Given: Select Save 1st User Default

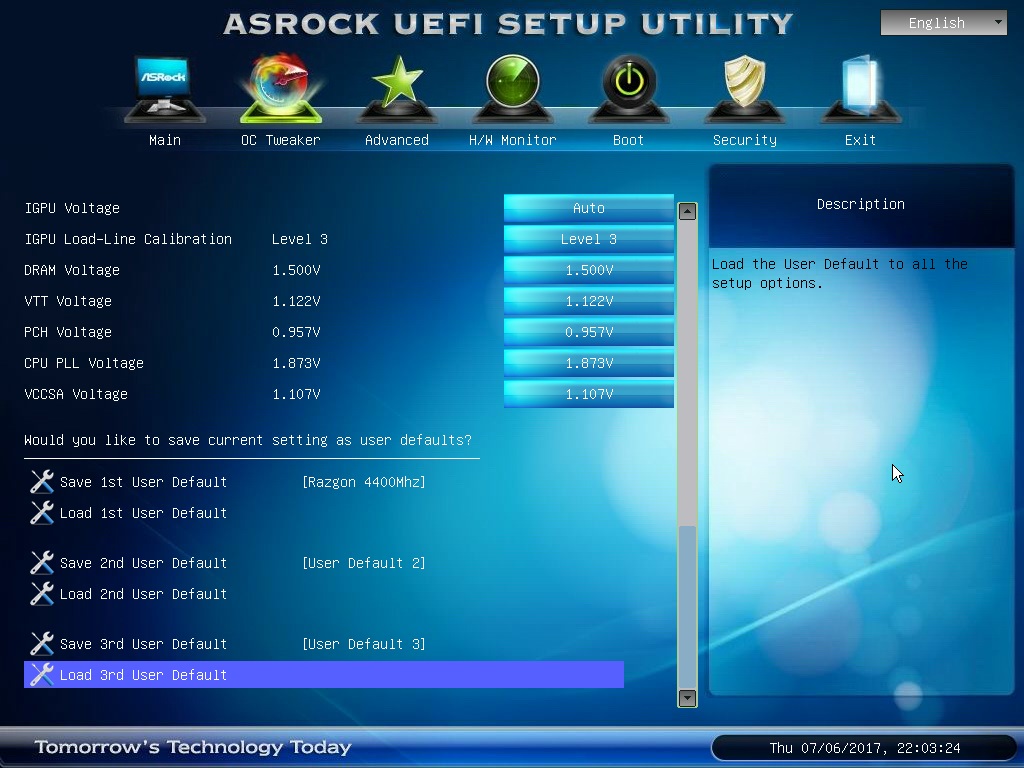Looking at the screenshot, I should (x=143, y=482).
